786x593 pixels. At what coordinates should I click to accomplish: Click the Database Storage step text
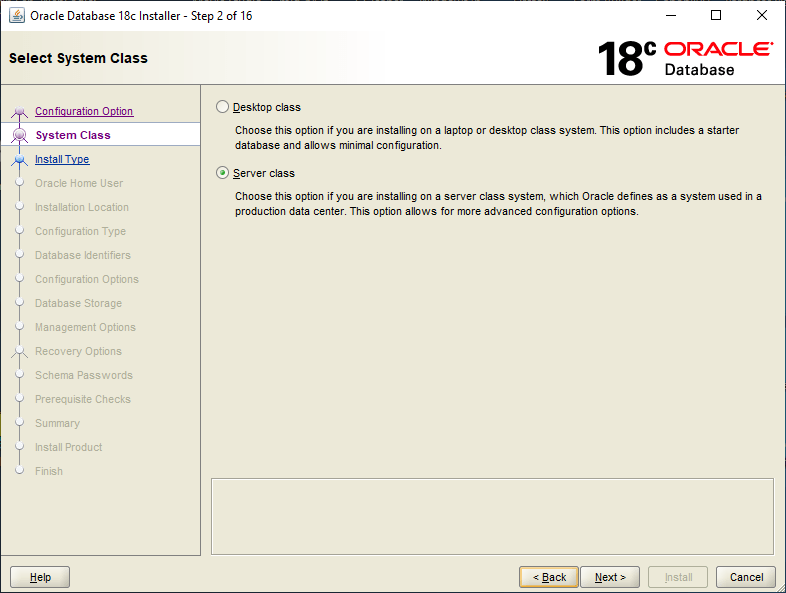coord(78,304)
